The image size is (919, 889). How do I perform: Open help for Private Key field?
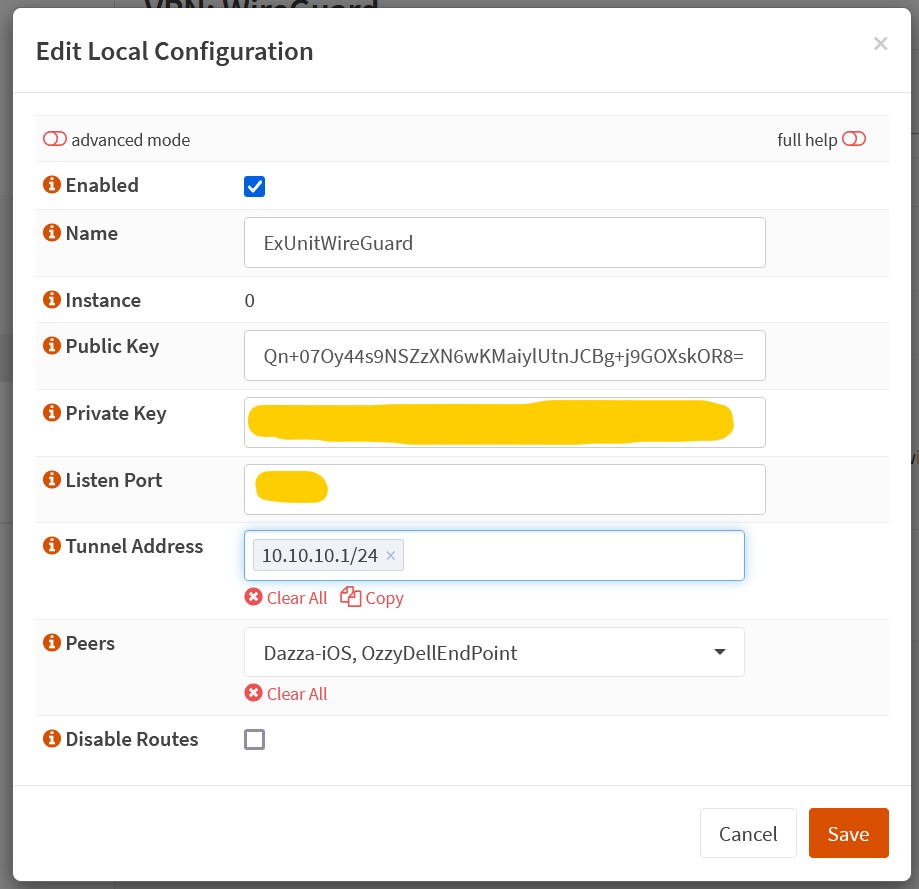(x=51, y=413)
